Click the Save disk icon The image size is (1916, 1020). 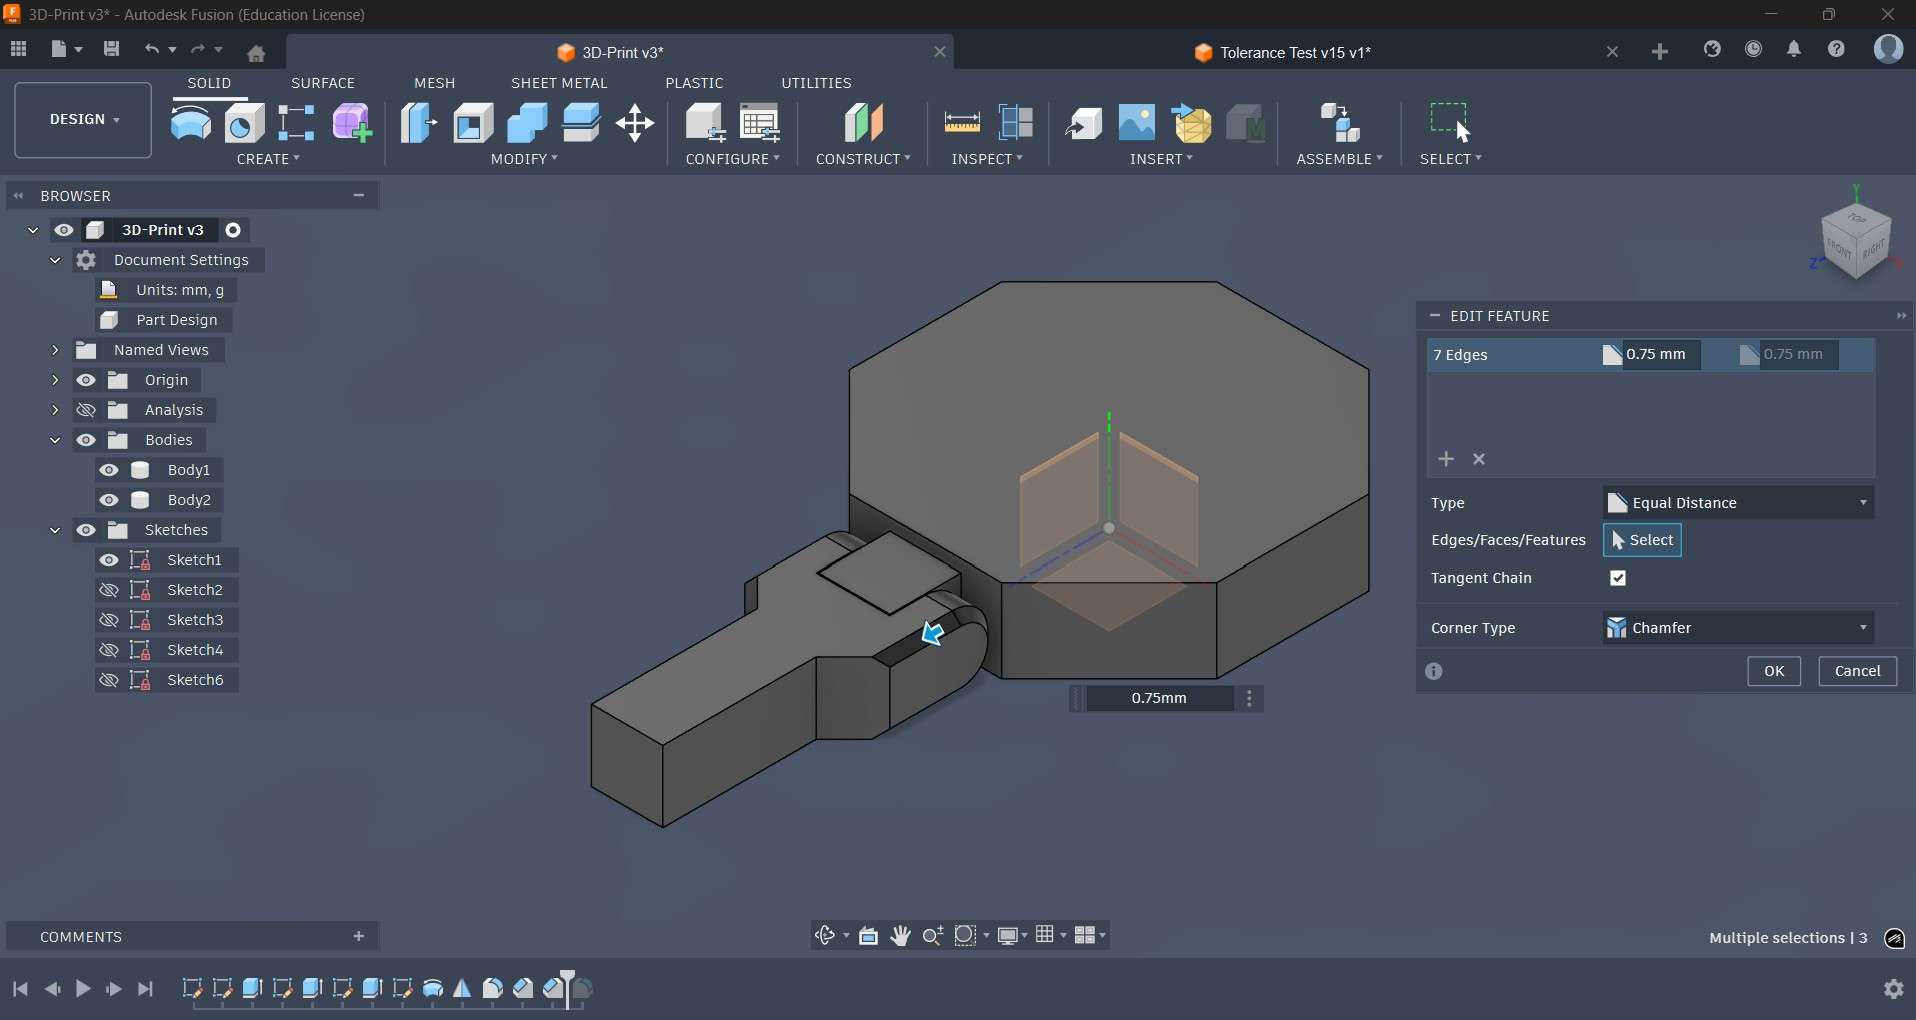(112, 49)
